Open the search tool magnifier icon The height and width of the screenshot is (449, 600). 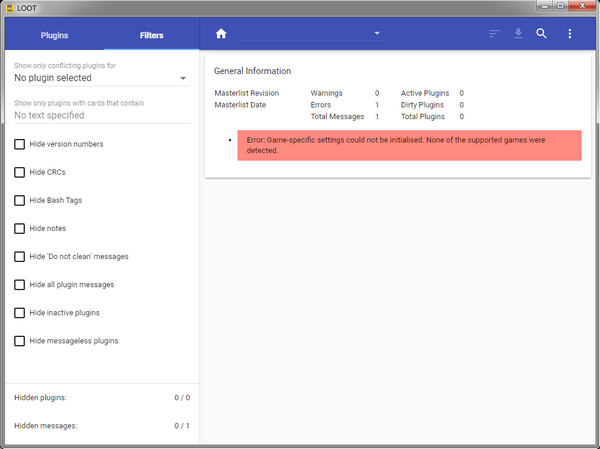click(x=542, y=34)
